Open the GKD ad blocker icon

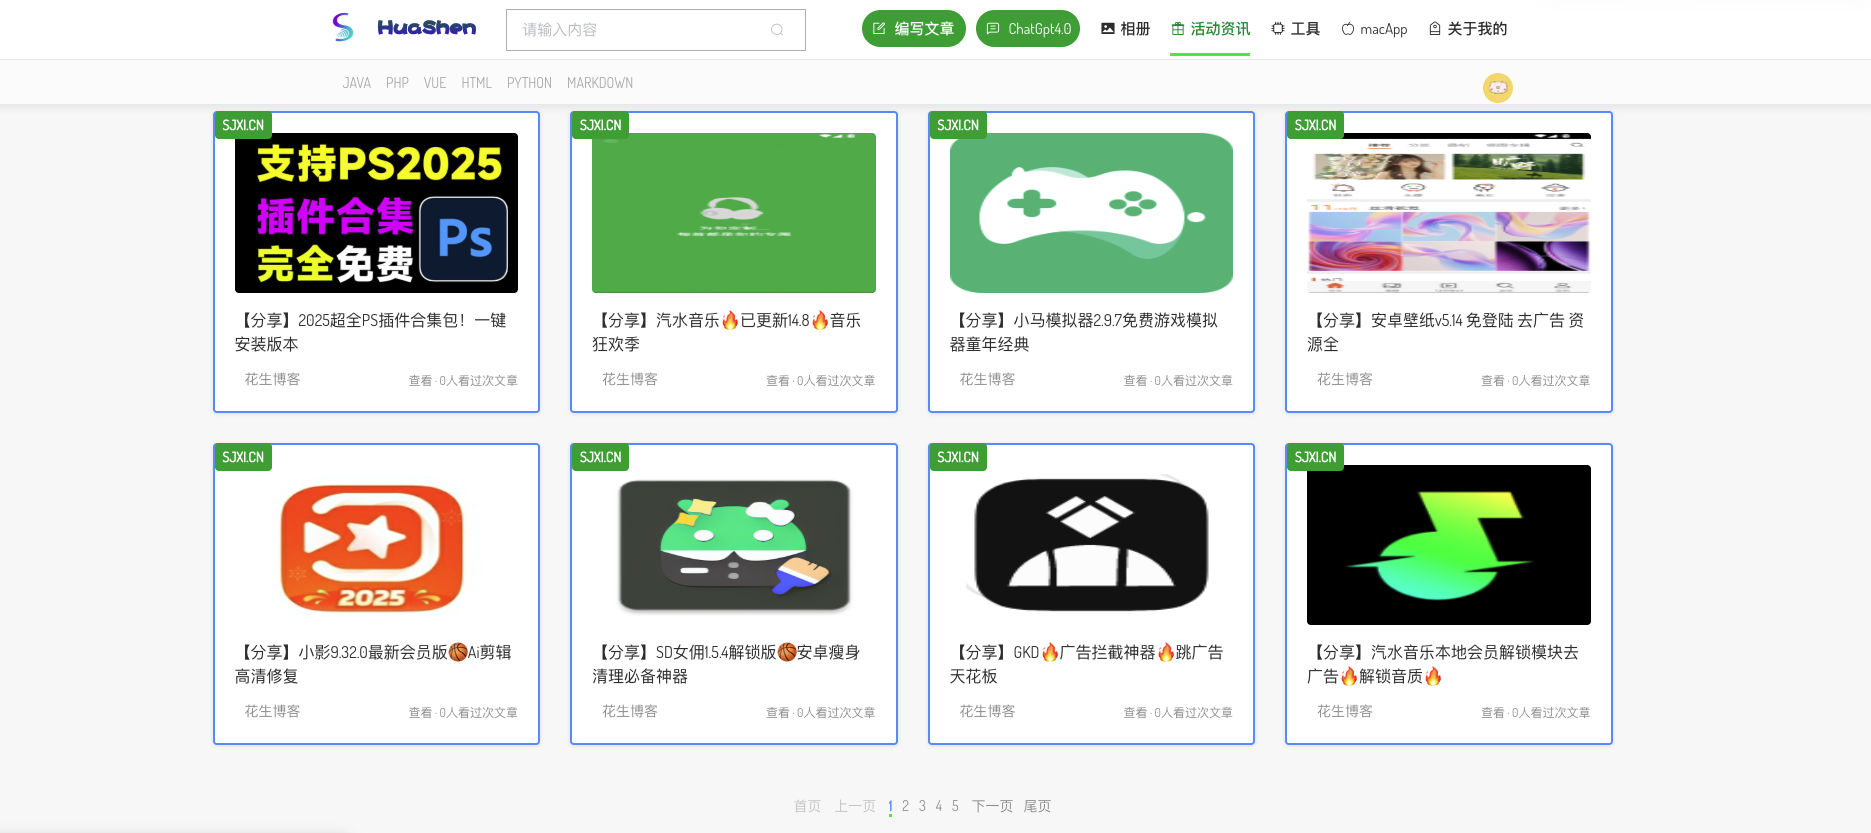click(x=1091, y=546)
